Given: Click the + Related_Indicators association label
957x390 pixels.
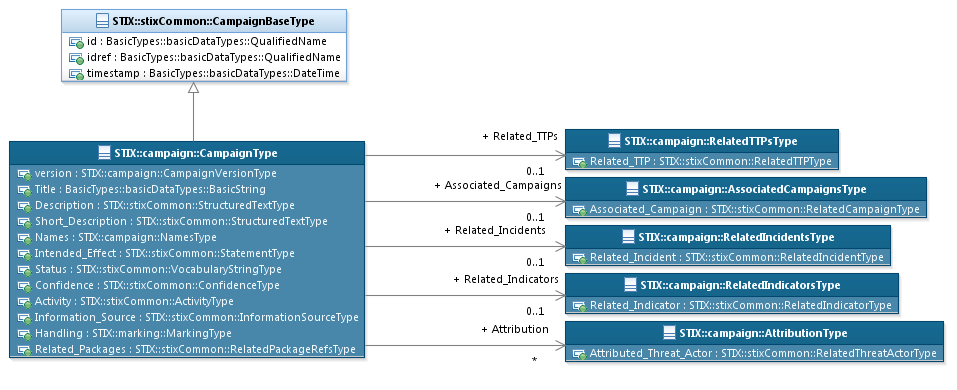Looking at the screenshot, I should [x=506, y=279].
